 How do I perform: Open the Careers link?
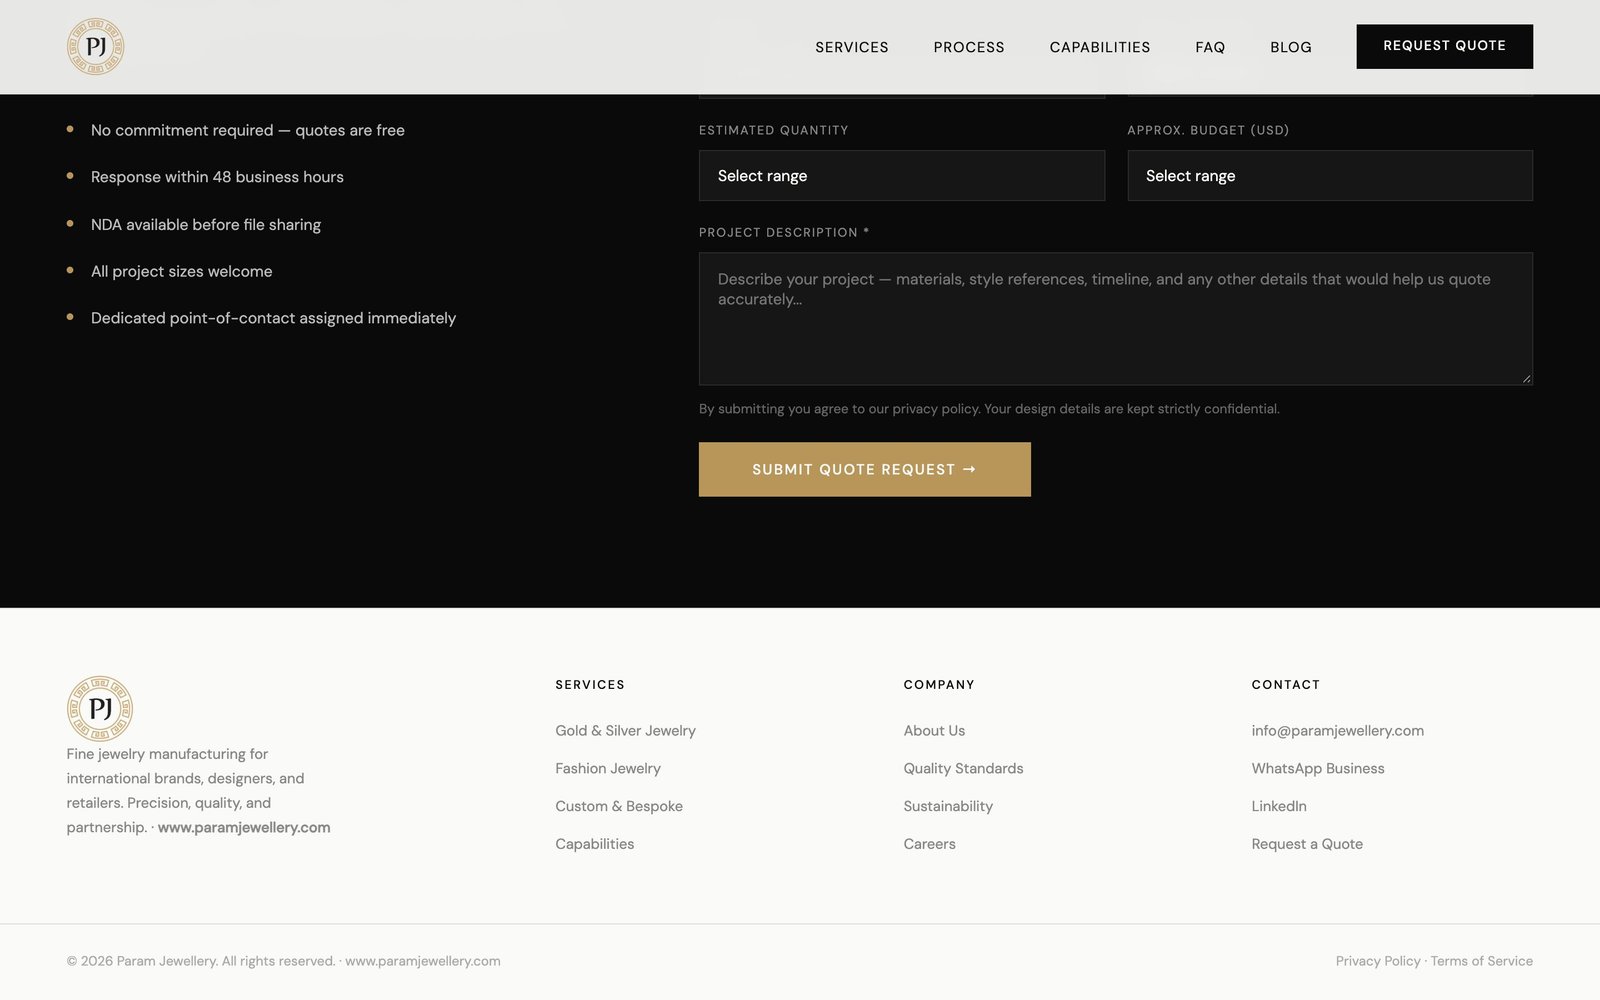(929, 844)
